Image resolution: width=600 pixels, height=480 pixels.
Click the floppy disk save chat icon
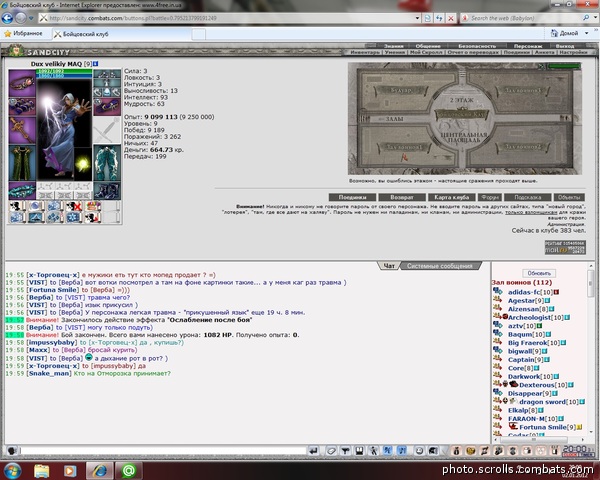(x=359, y=451)
